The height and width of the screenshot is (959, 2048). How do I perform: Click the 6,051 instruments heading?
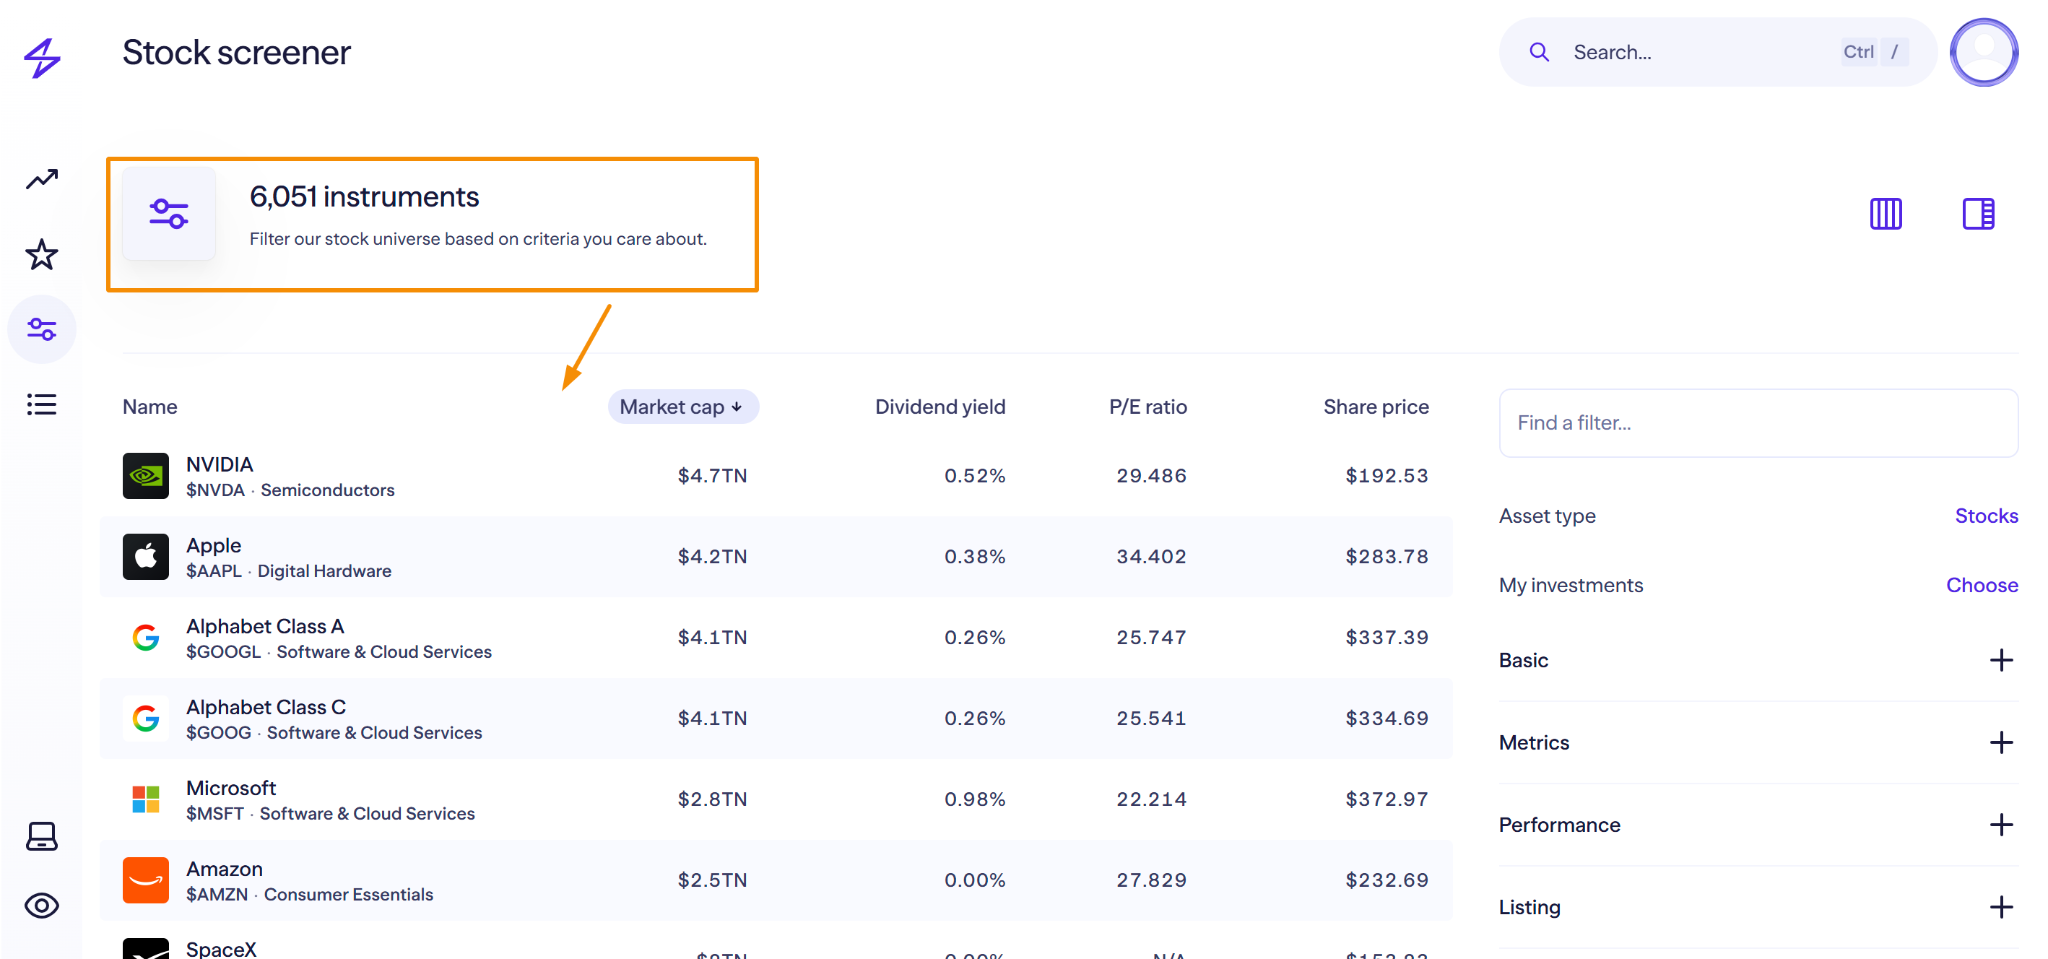pyautogui.click(x=364, y=197)
